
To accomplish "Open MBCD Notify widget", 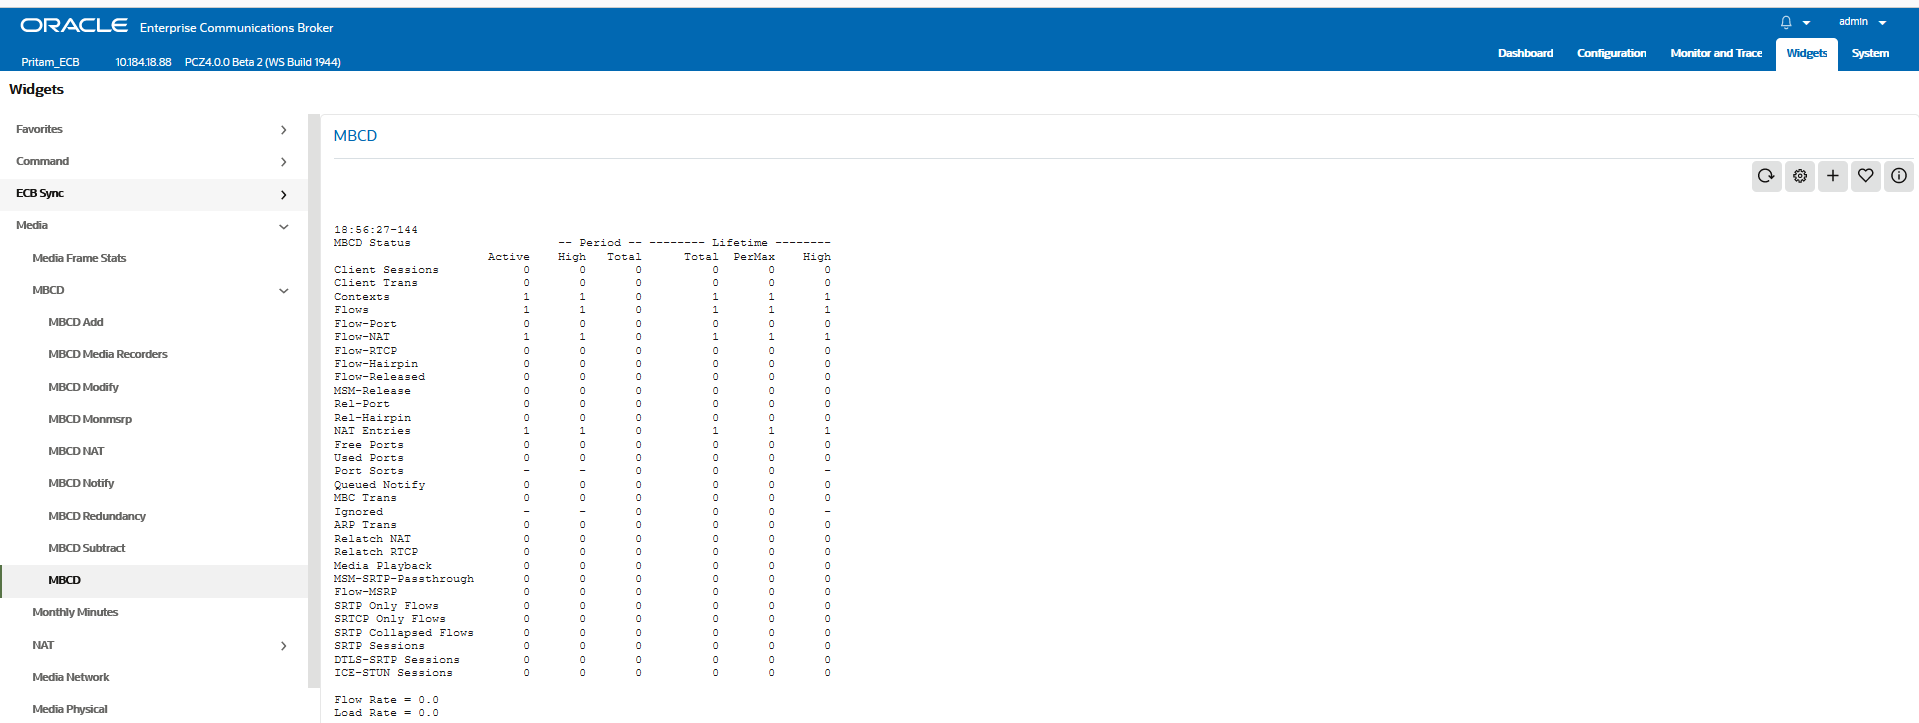I will point(81,483).
